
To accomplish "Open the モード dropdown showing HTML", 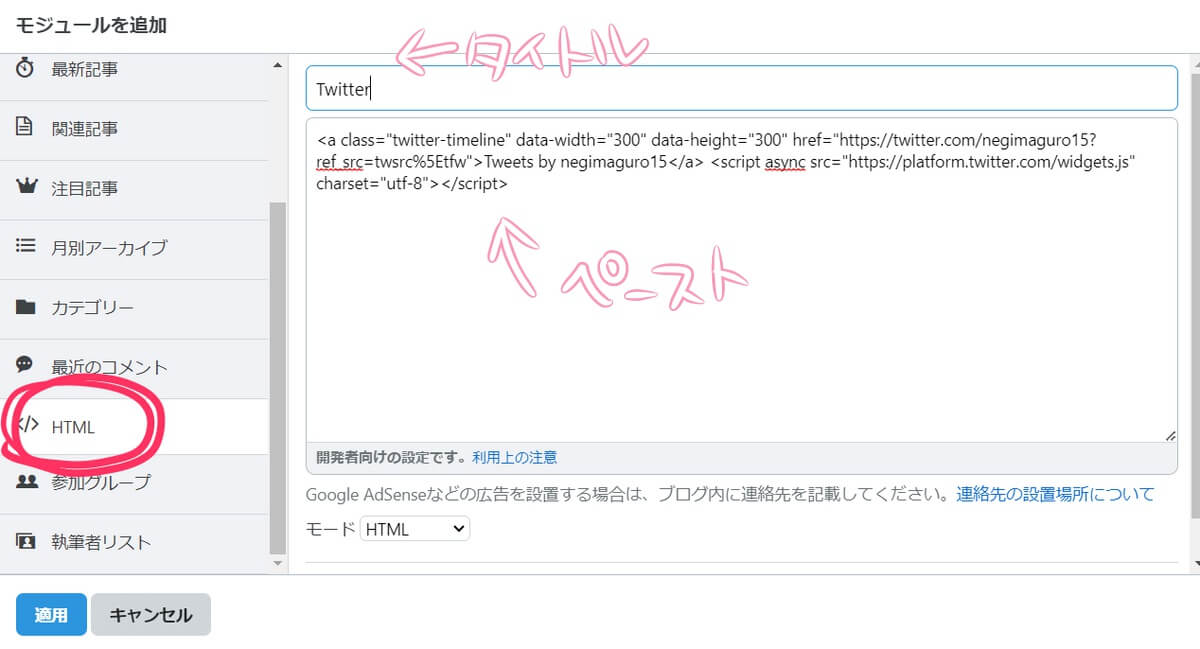I will coord(414,528).
